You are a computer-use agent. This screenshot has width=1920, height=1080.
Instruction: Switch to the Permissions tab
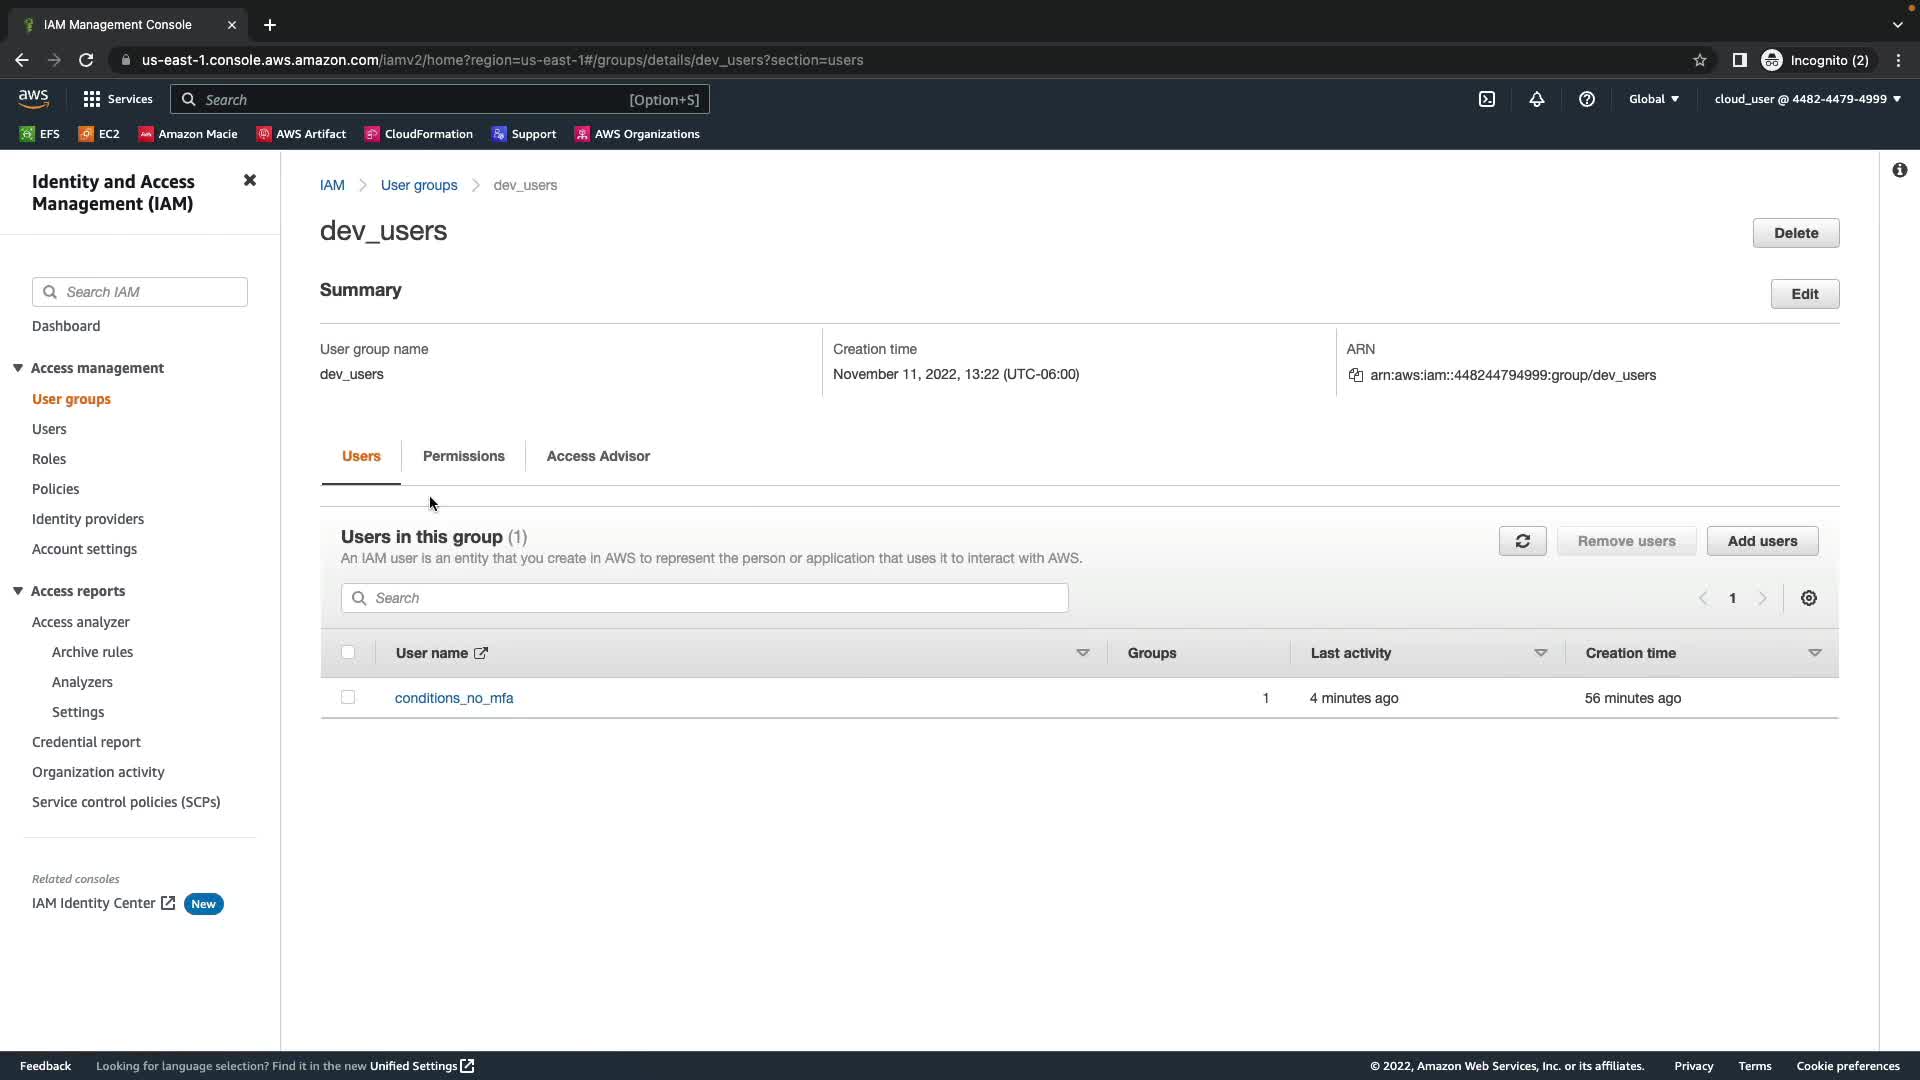coord(463,456)
